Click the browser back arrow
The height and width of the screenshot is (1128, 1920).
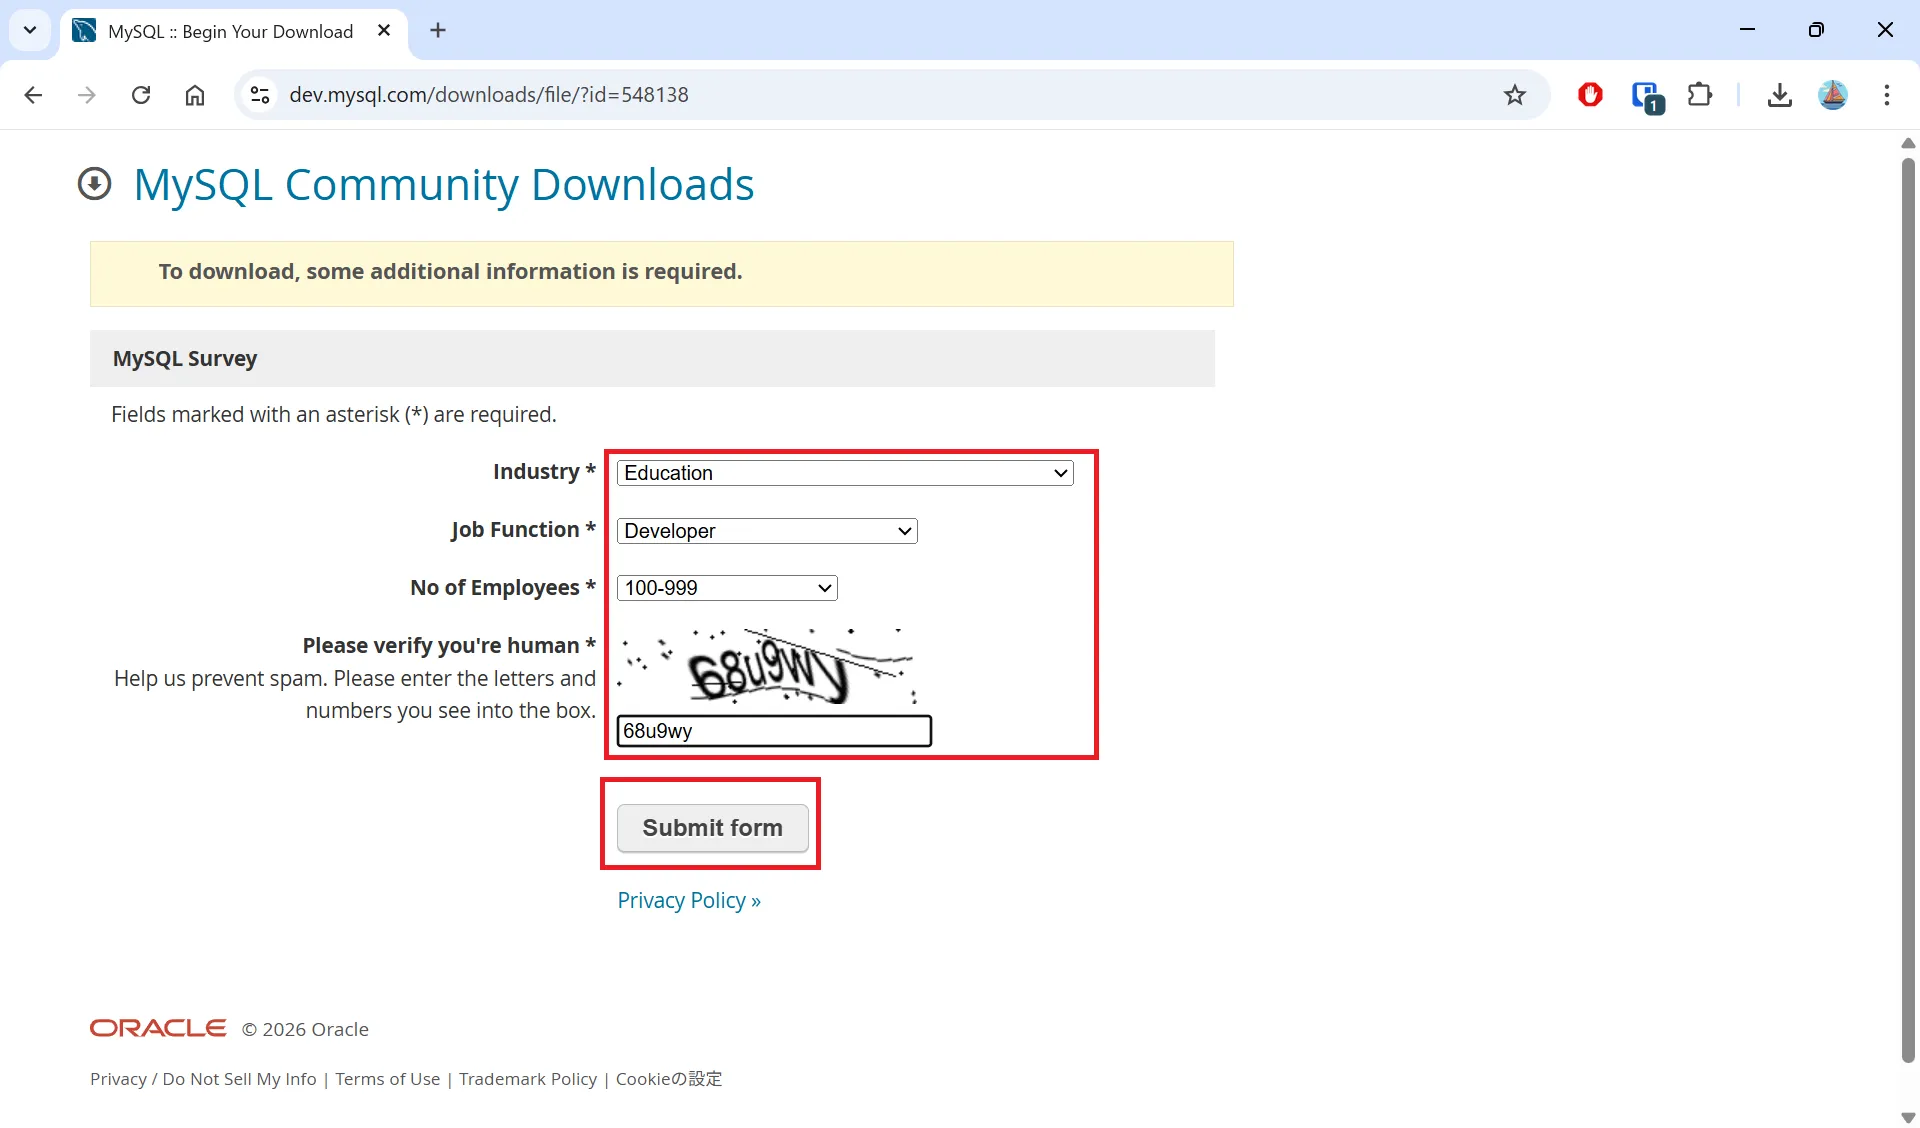click(33, 95)
